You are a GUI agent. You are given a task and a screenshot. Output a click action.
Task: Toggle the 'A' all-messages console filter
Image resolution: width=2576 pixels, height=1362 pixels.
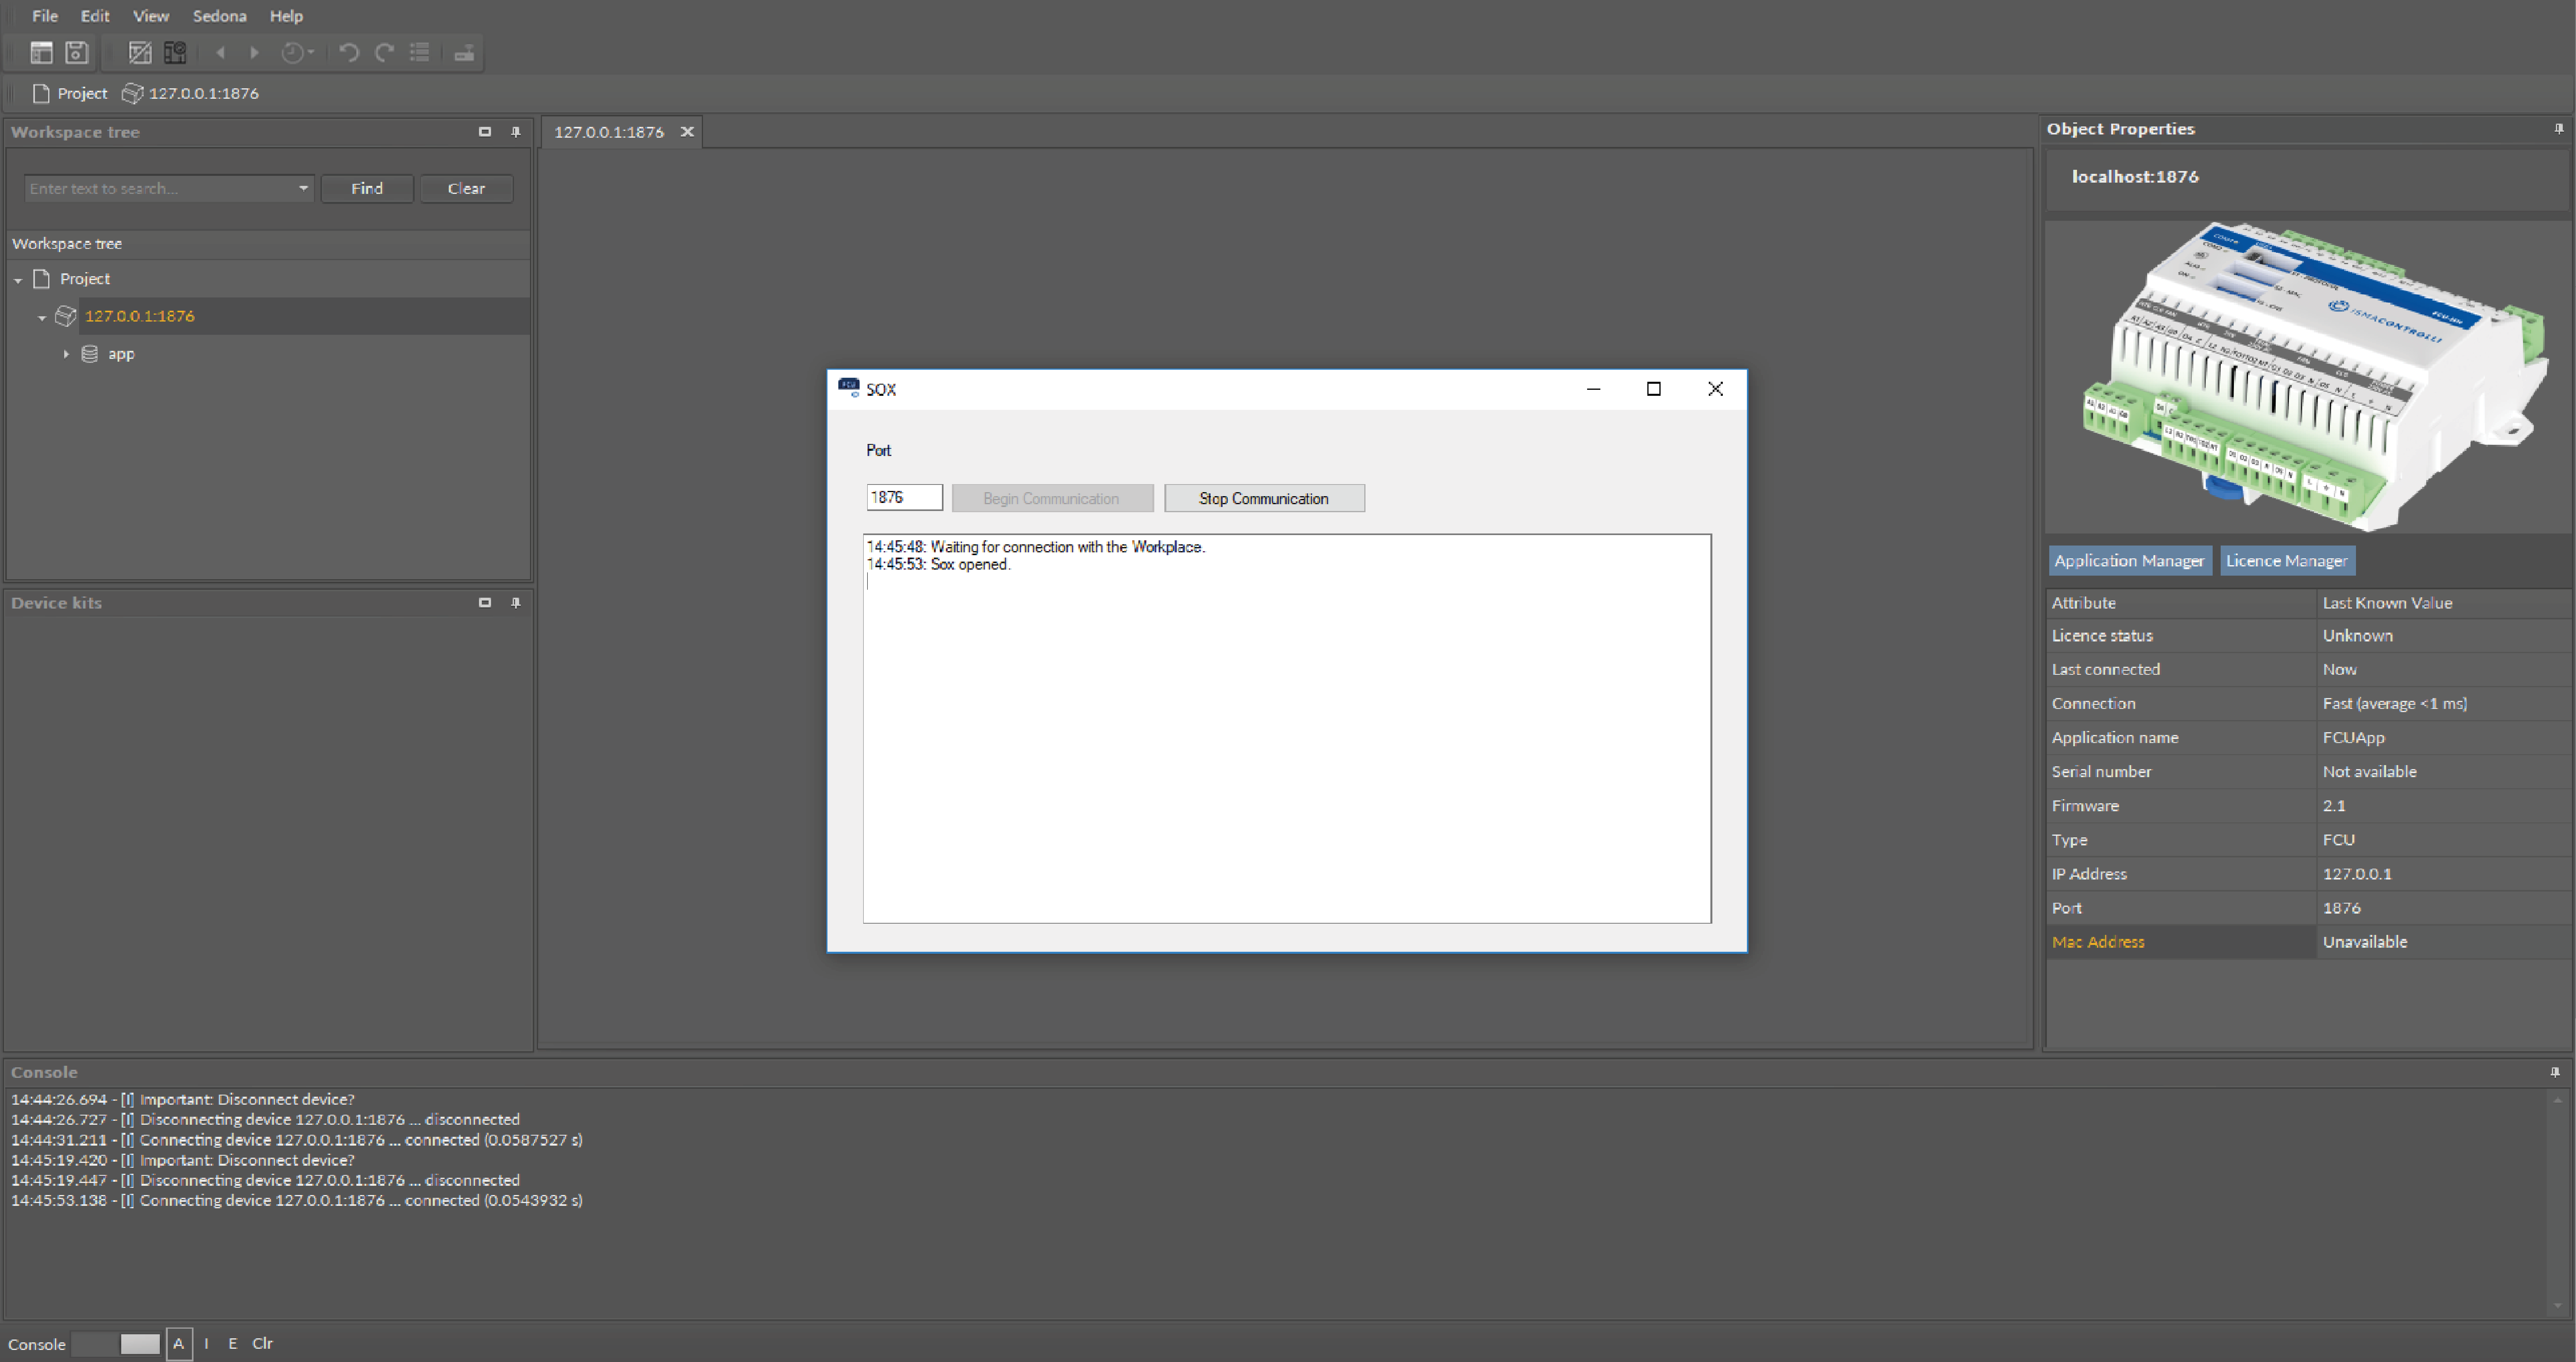pos(179,1343)
